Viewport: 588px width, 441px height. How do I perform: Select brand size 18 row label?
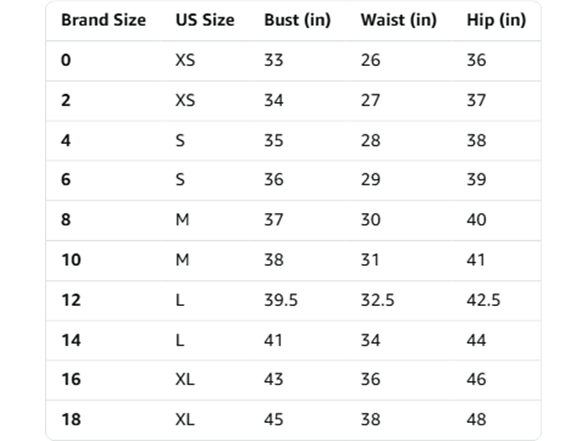point(71,419)
